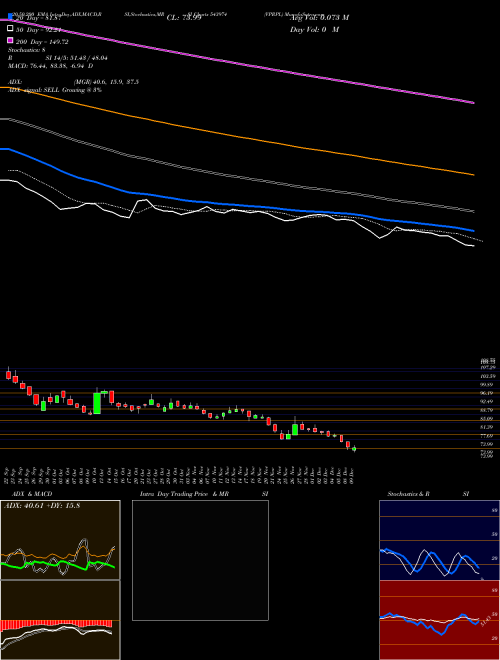This screenshot has width=500, height=660.
Task: Click the 81.39 price axis label
Action: pyautogui.click(x=488, y=427)
